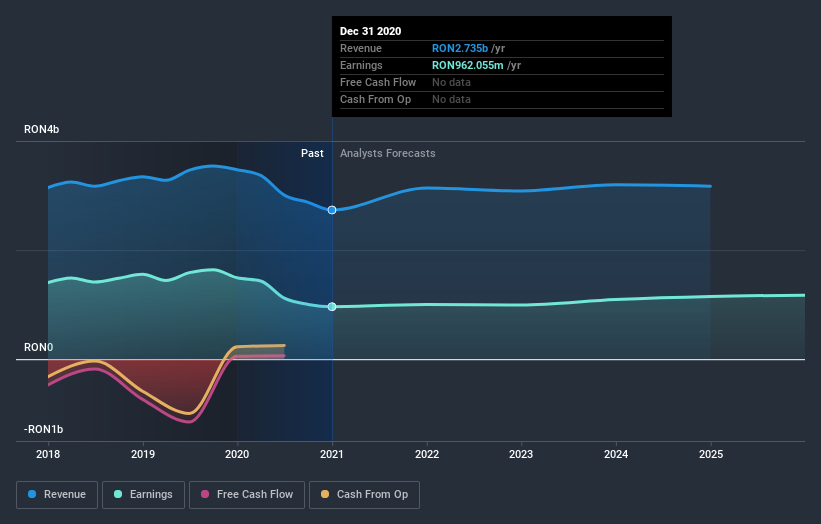
Task: Click the 2025 x-axis label
Action: click(711, 454)
